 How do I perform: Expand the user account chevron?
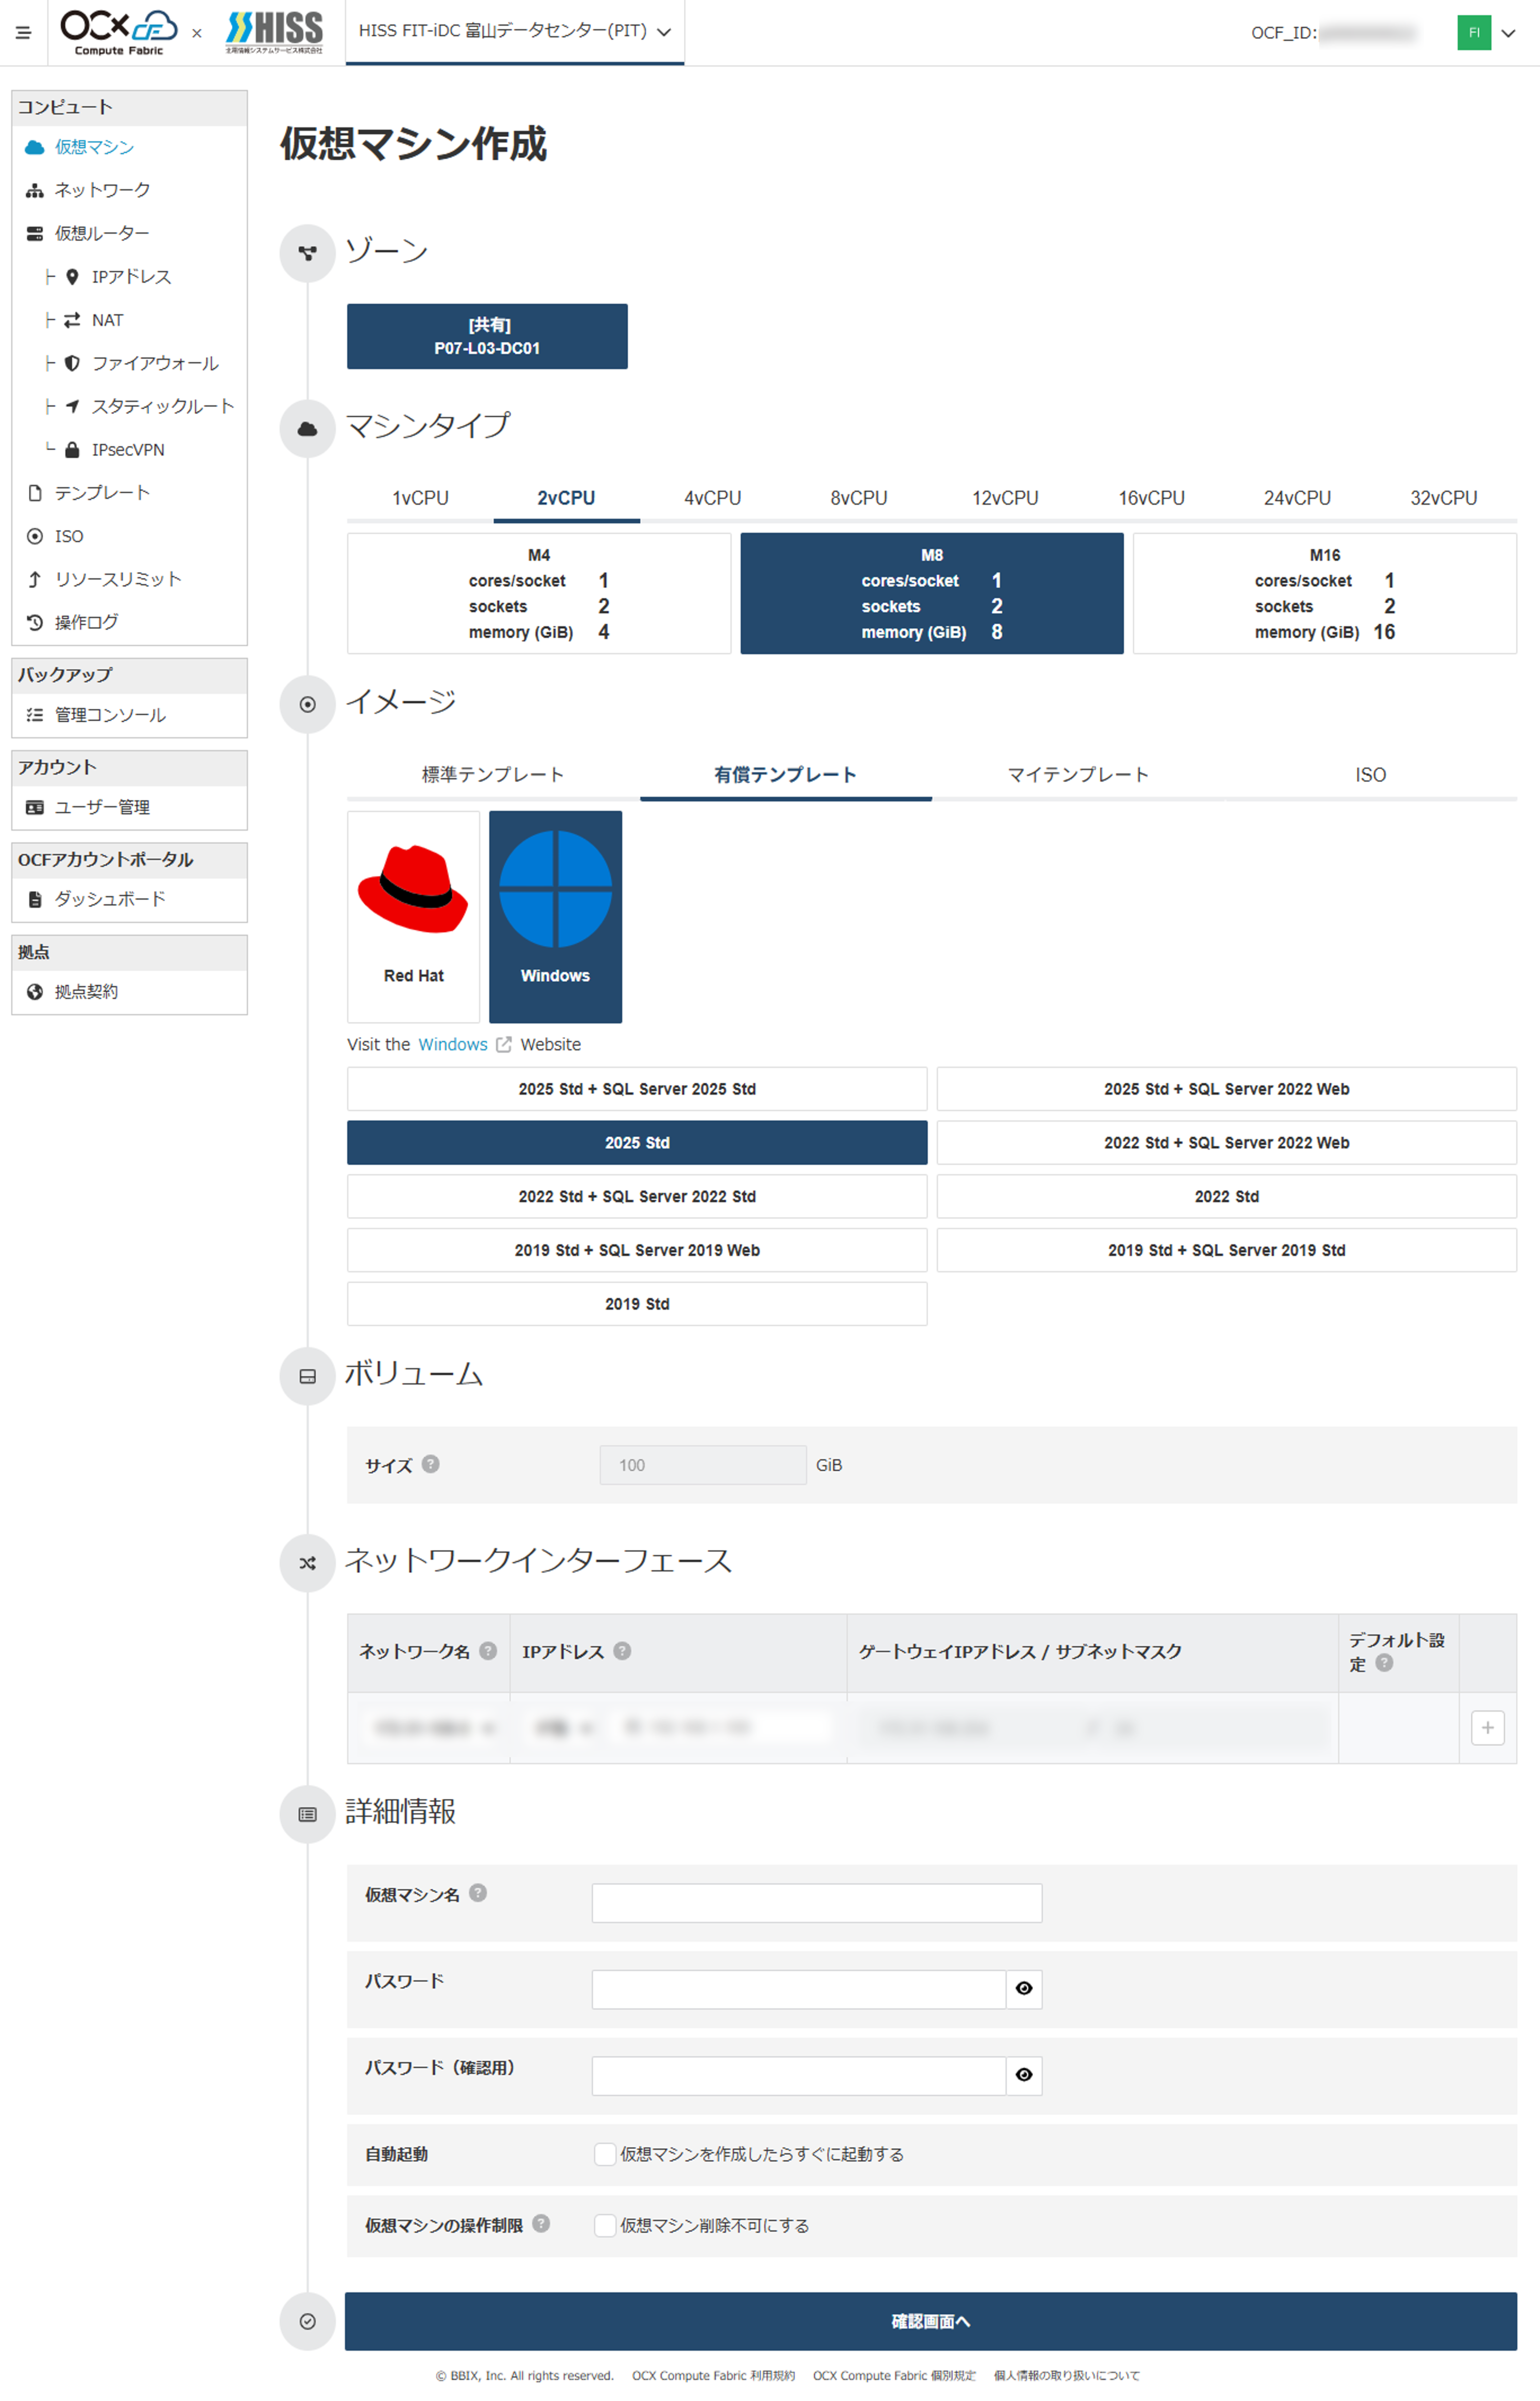(x=1508, y=33)
